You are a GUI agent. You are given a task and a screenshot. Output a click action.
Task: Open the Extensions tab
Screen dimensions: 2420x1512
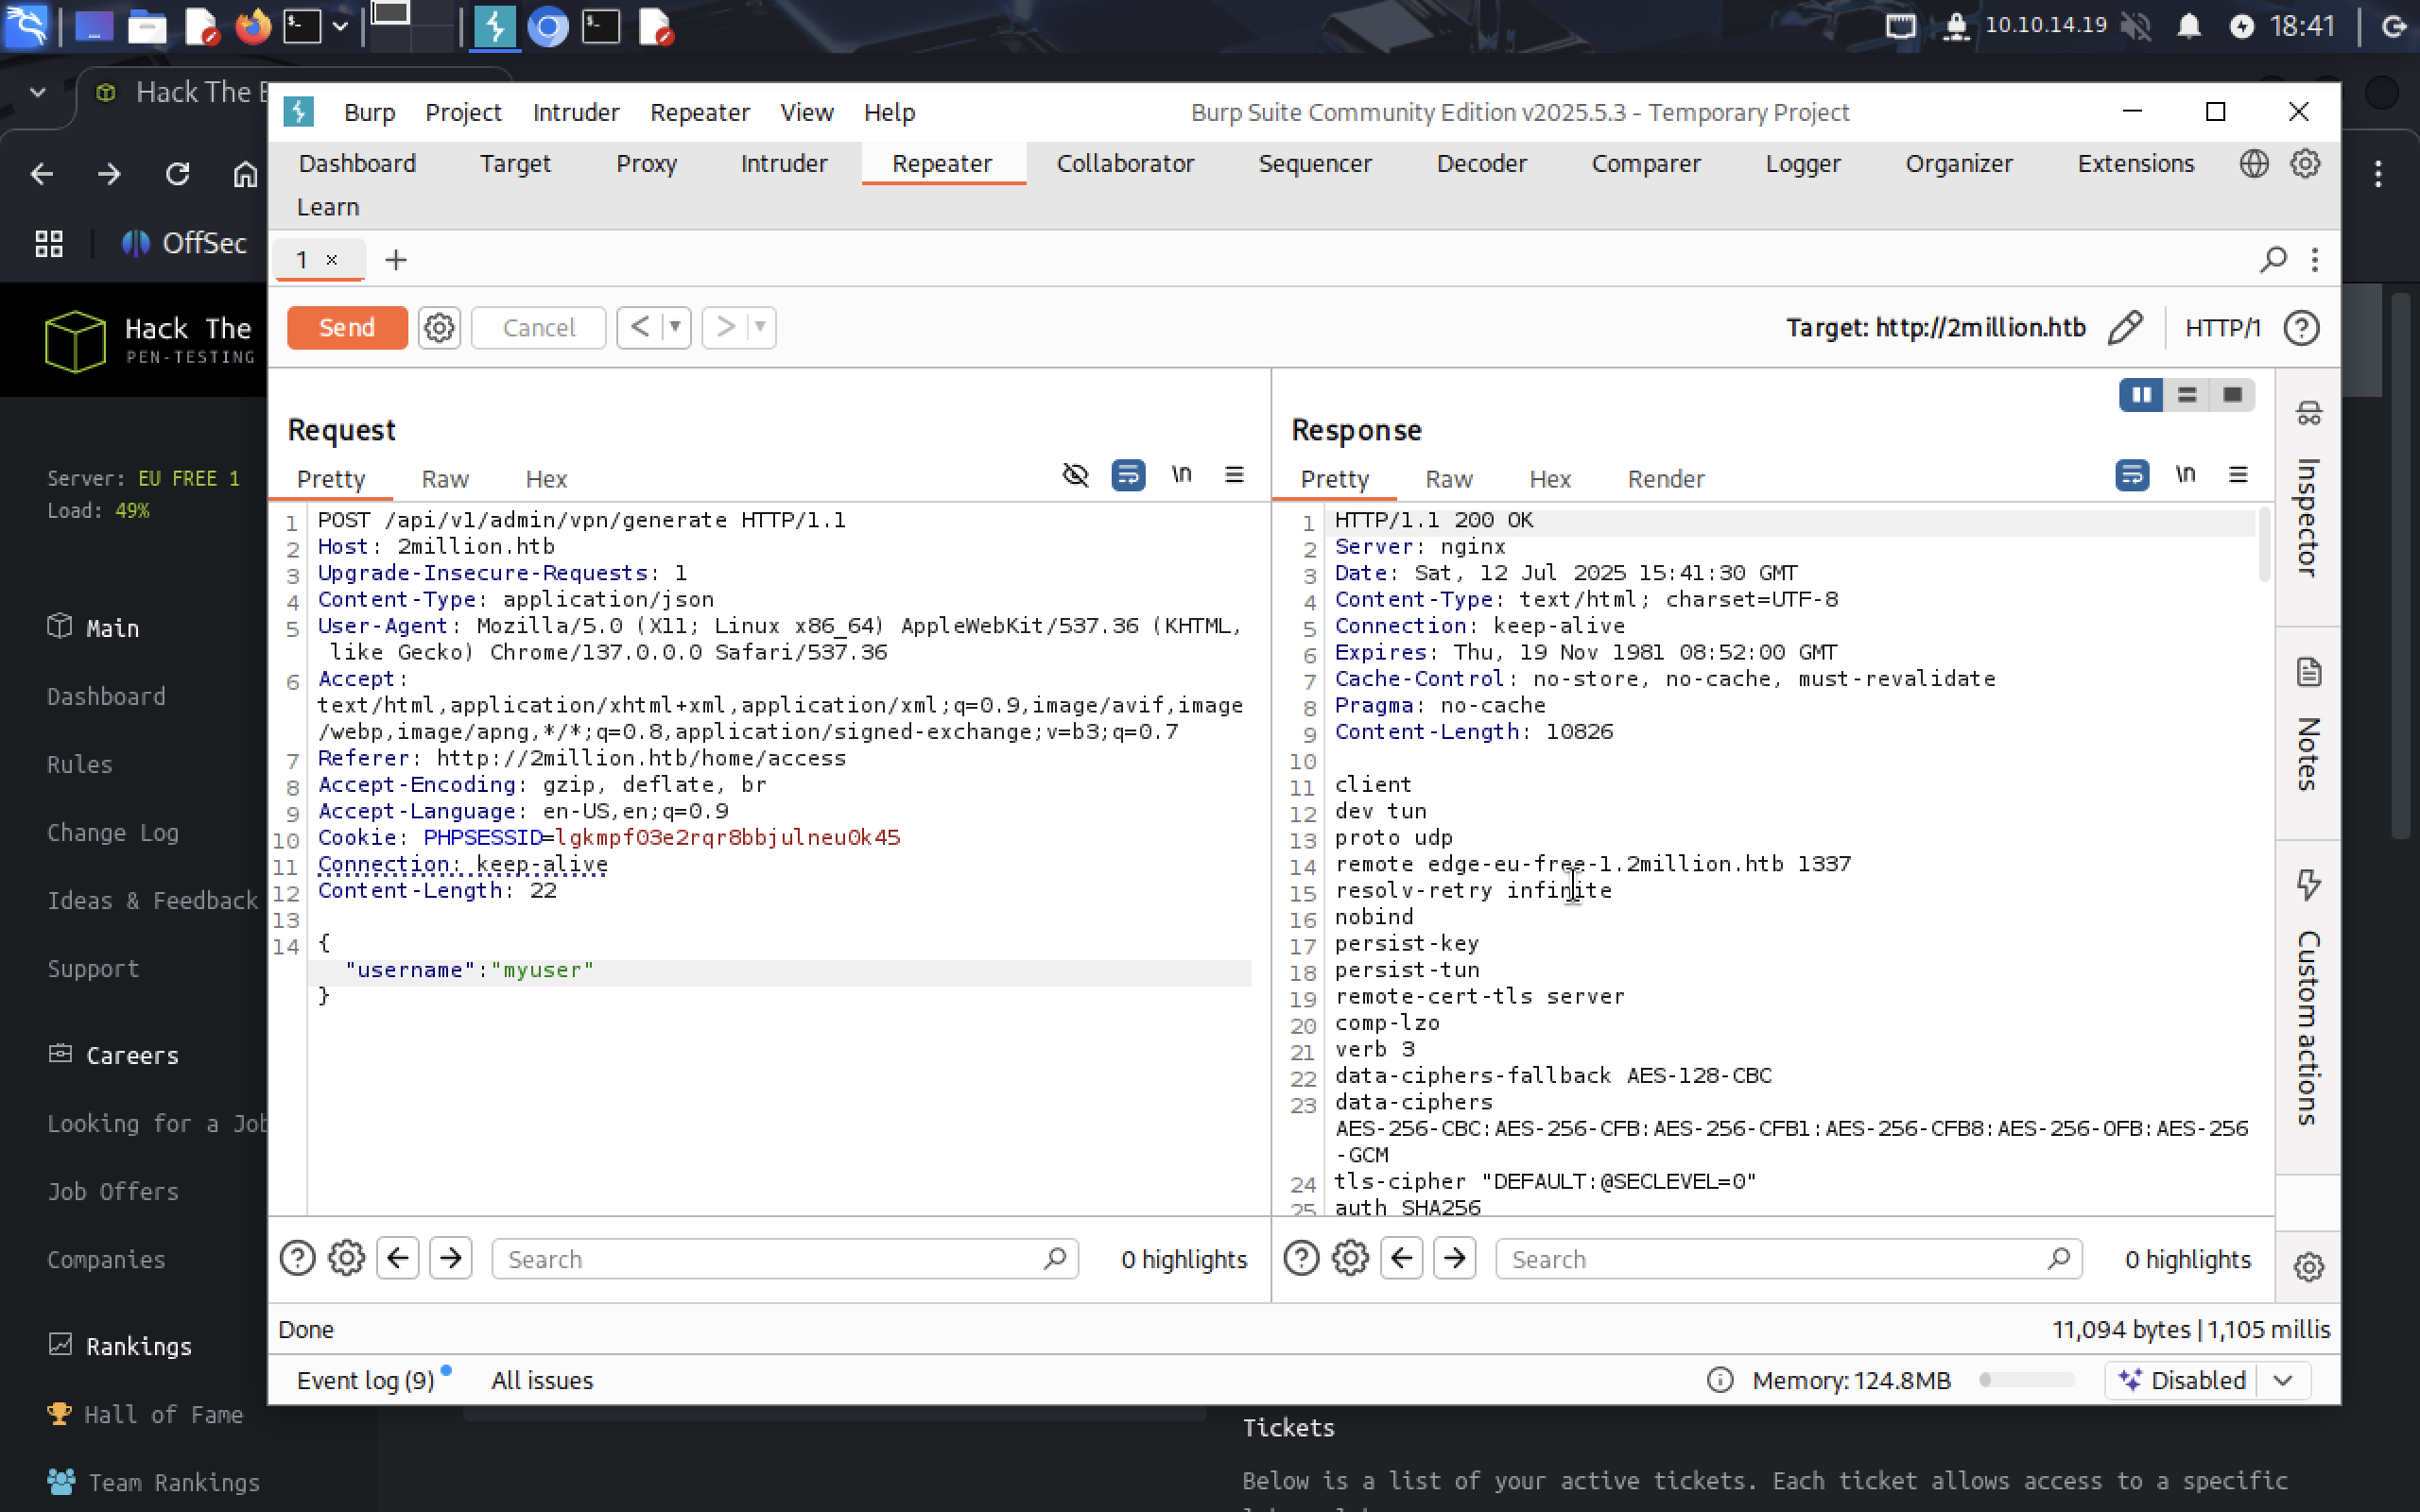2135,163
